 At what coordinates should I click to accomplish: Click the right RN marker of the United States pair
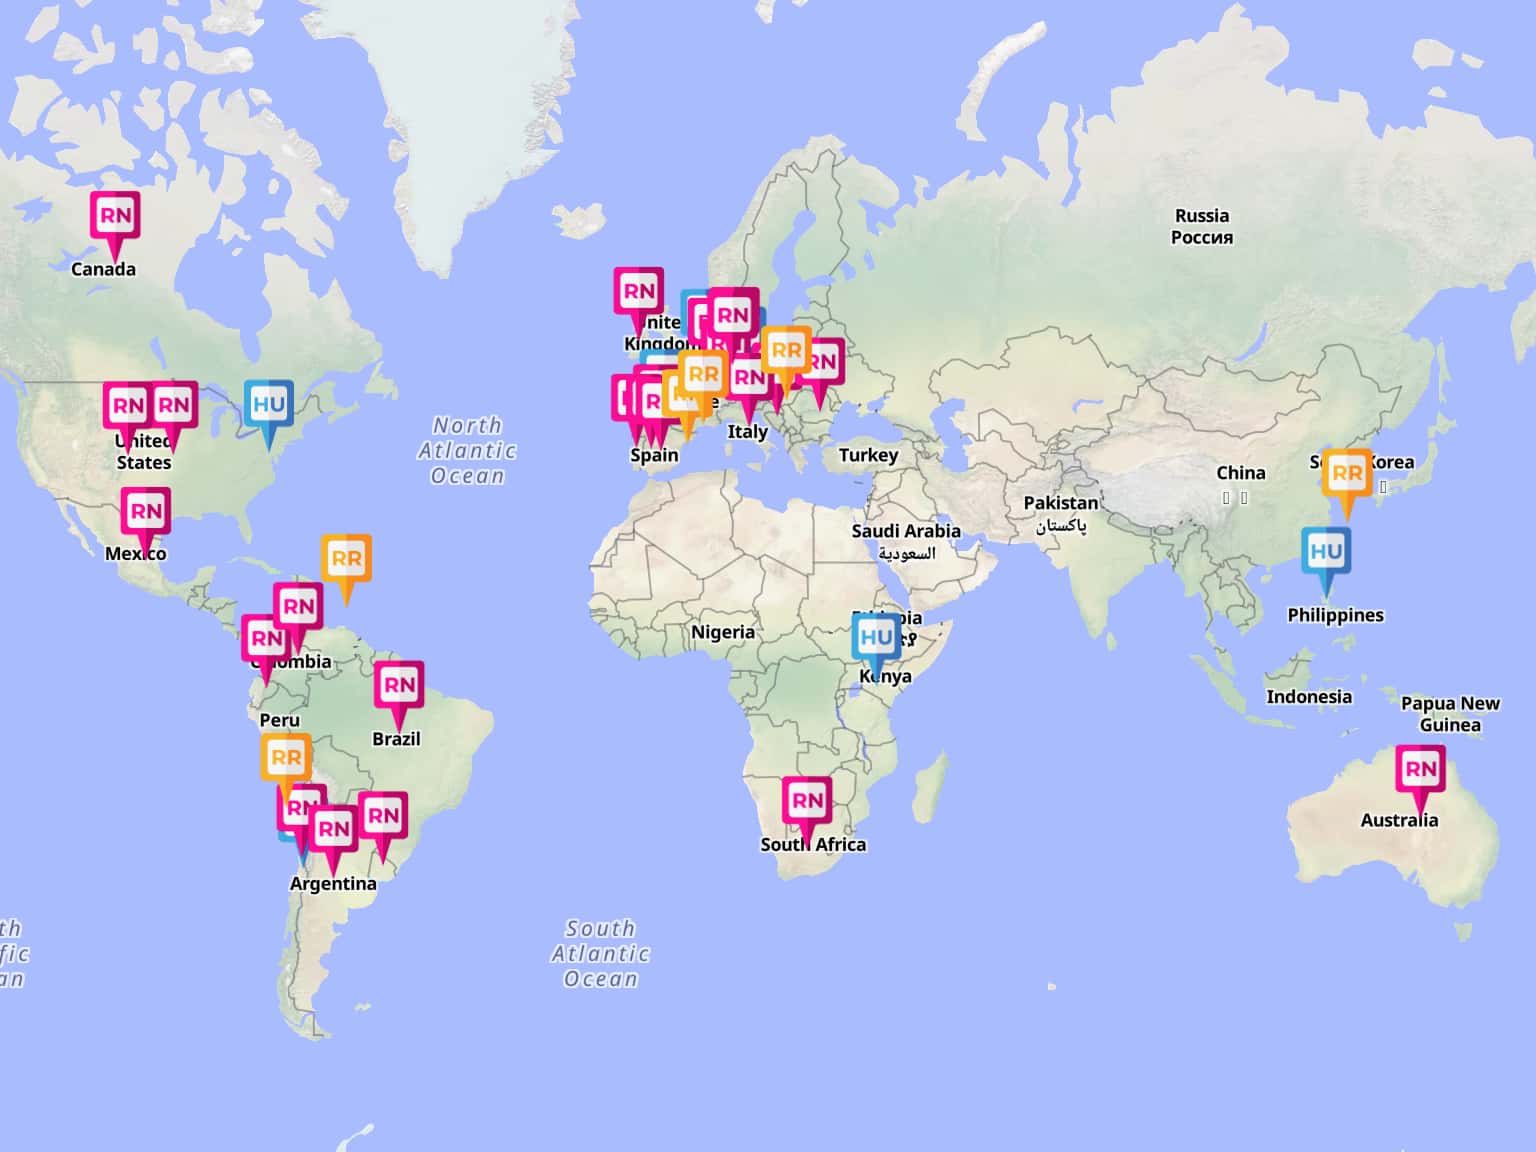[174, 406]
